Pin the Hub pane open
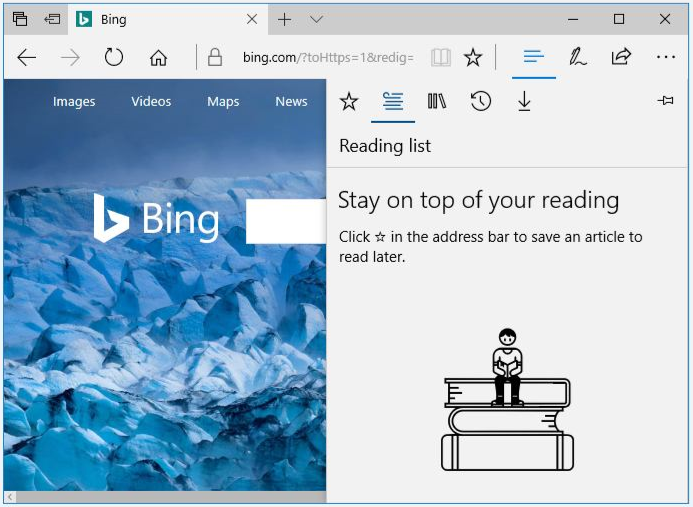693x507 pixels. point(665,101)
